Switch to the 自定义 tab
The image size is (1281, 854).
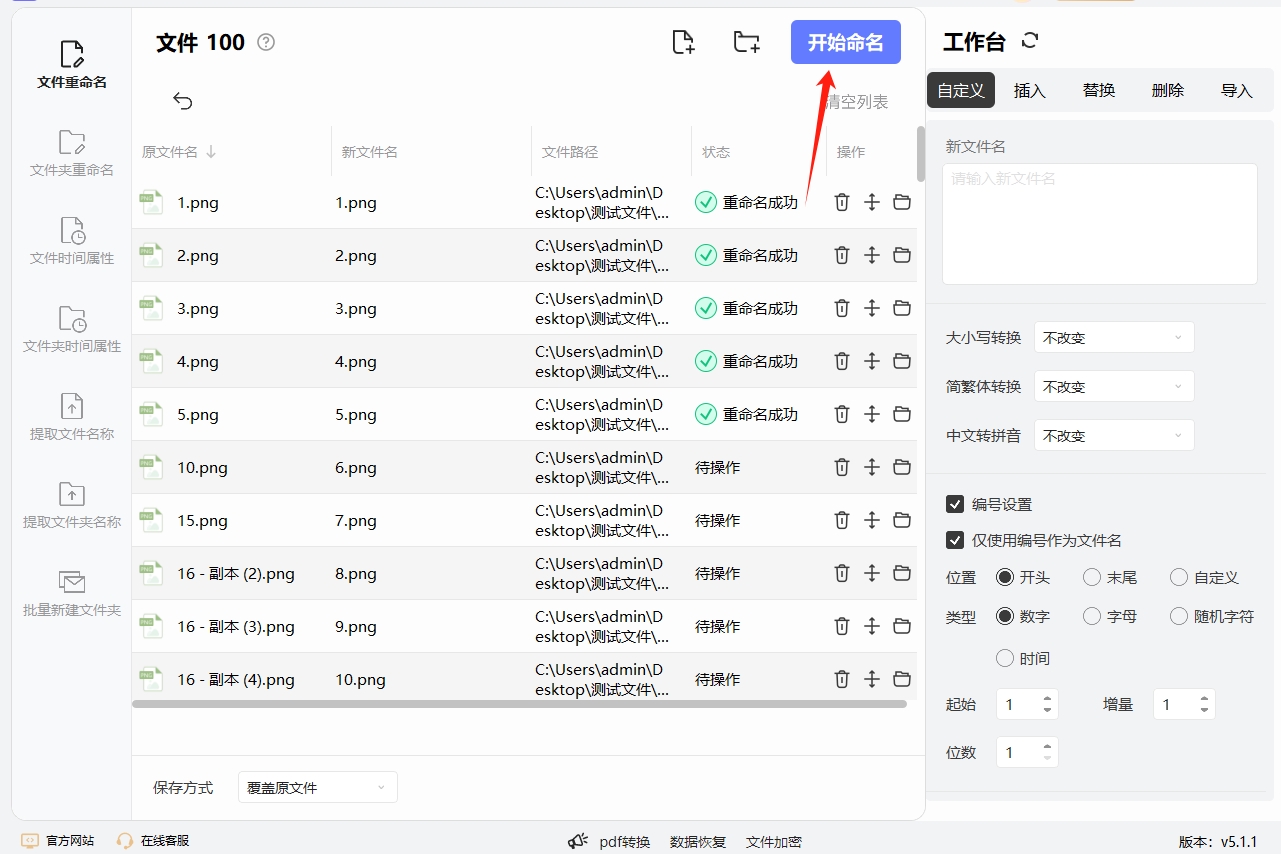(961, 90)
